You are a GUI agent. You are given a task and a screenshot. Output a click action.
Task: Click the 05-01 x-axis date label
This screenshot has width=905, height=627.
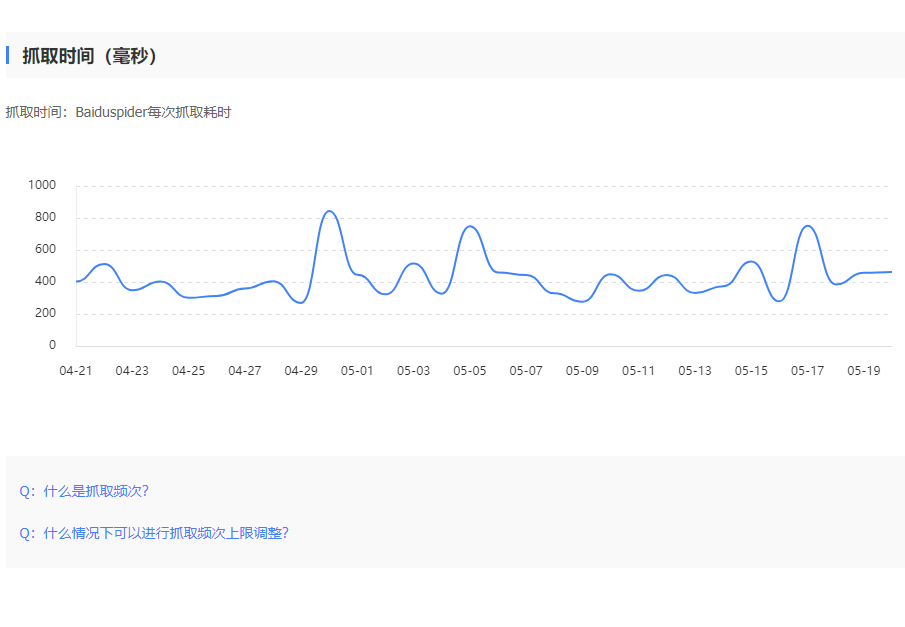pos(357,371)
